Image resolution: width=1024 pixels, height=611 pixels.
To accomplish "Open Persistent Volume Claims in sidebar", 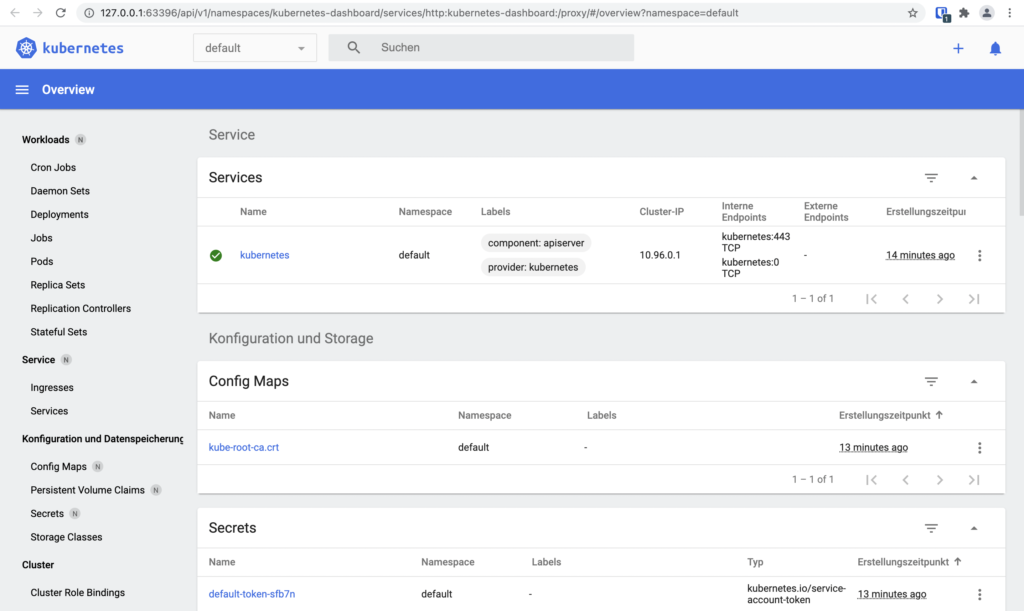I will 88,490.
